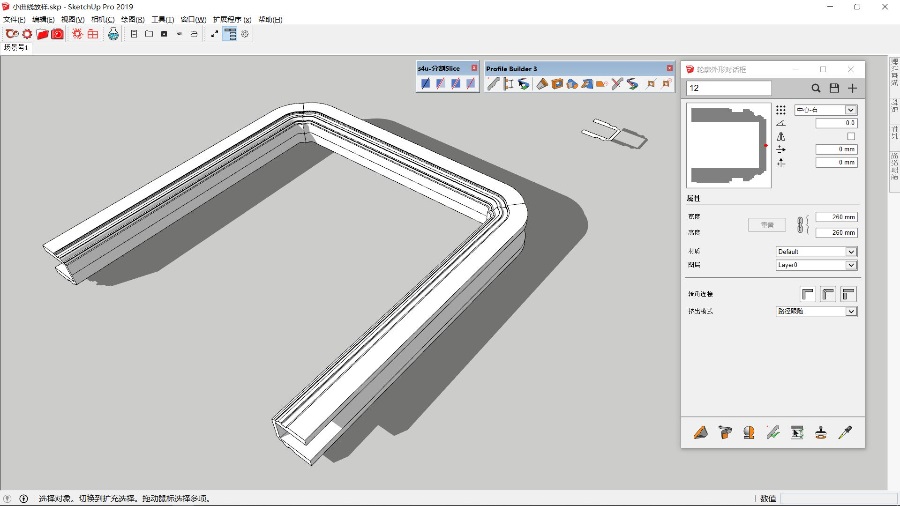Close the Profile Builder 3 toolbar
This screenshot has width=900, height=506.
(669, 68)
